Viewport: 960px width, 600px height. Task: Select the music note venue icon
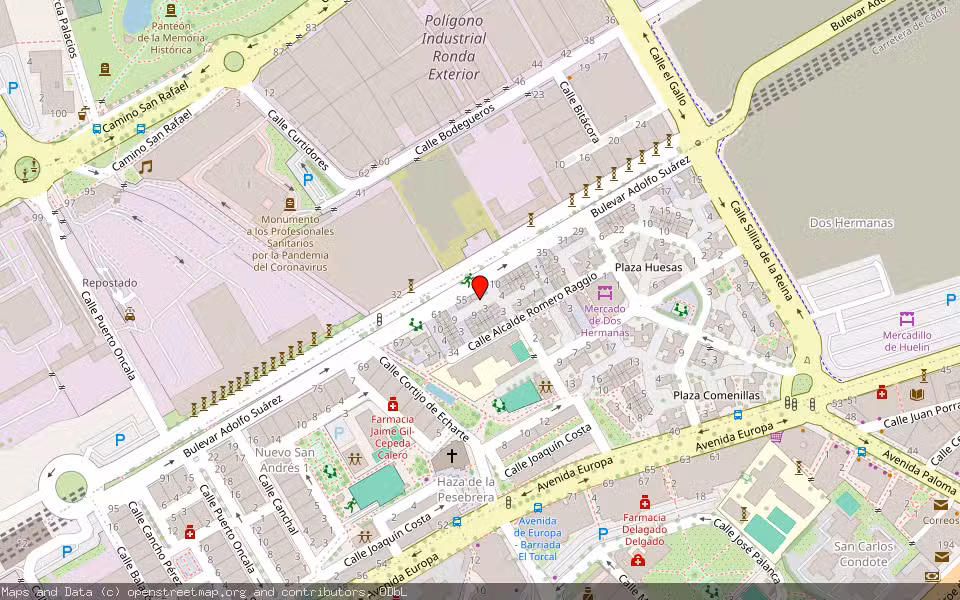click(x=145, y=167)
